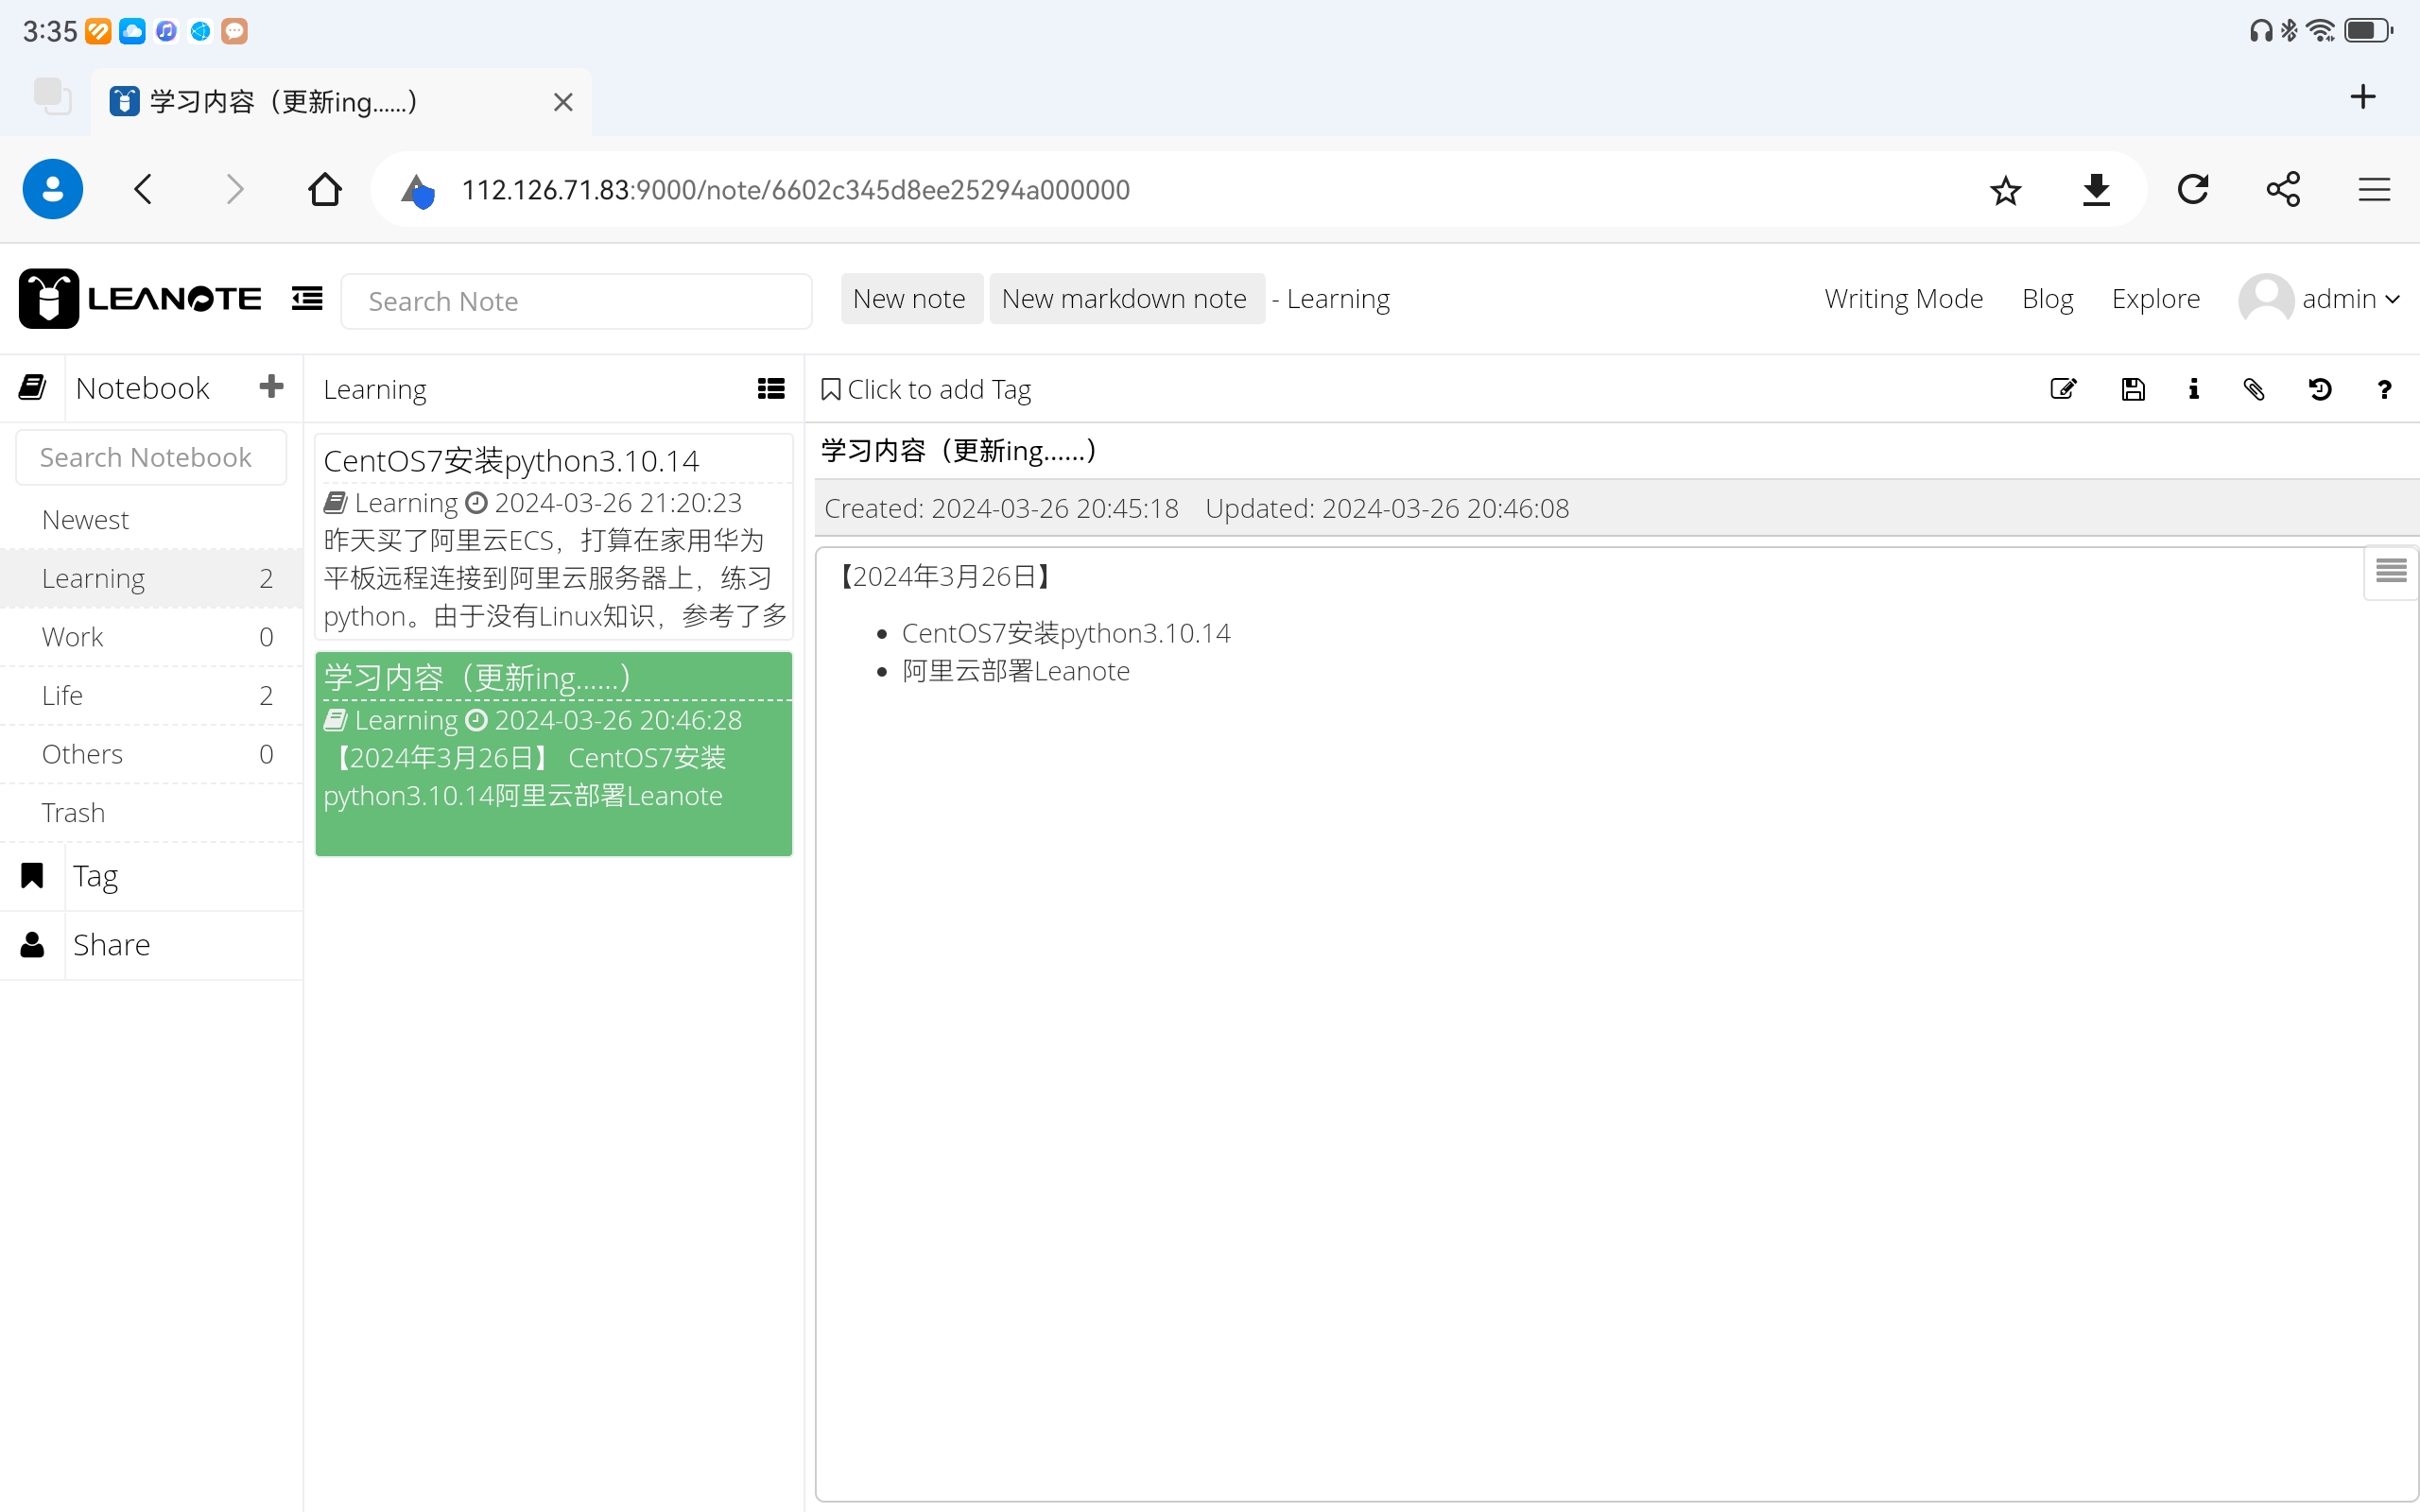Collapse left sidebar with fold icon
This screenshot has height=1512, width=2420.
(x=307, y=299)
